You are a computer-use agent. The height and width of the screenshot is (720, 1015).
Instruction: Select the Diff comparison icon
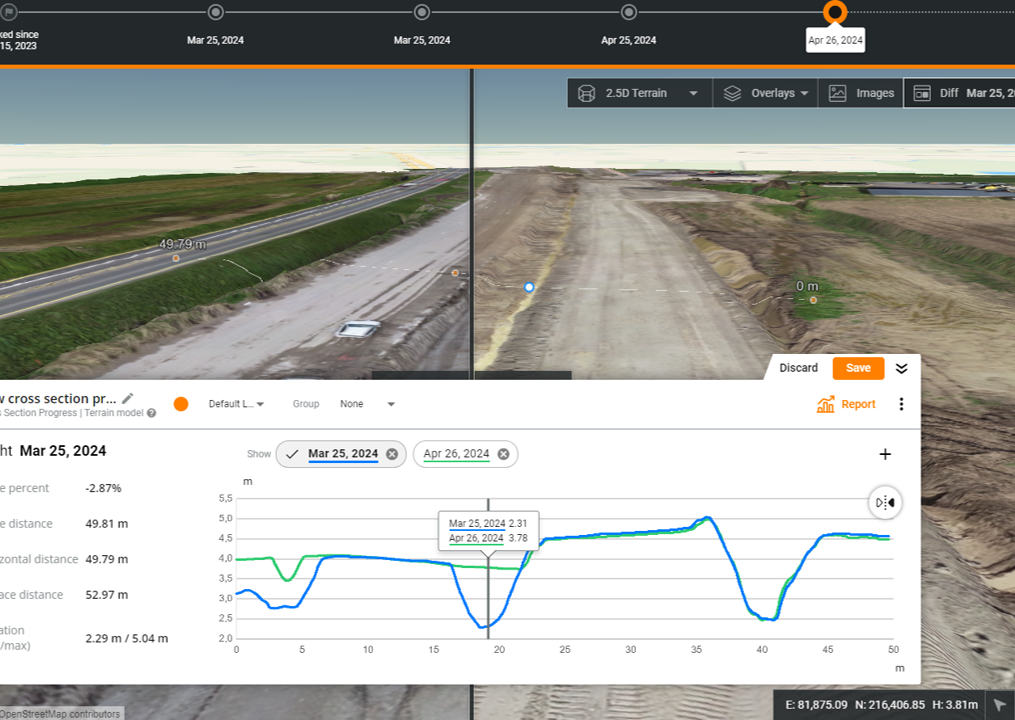[x=920, y=92]
